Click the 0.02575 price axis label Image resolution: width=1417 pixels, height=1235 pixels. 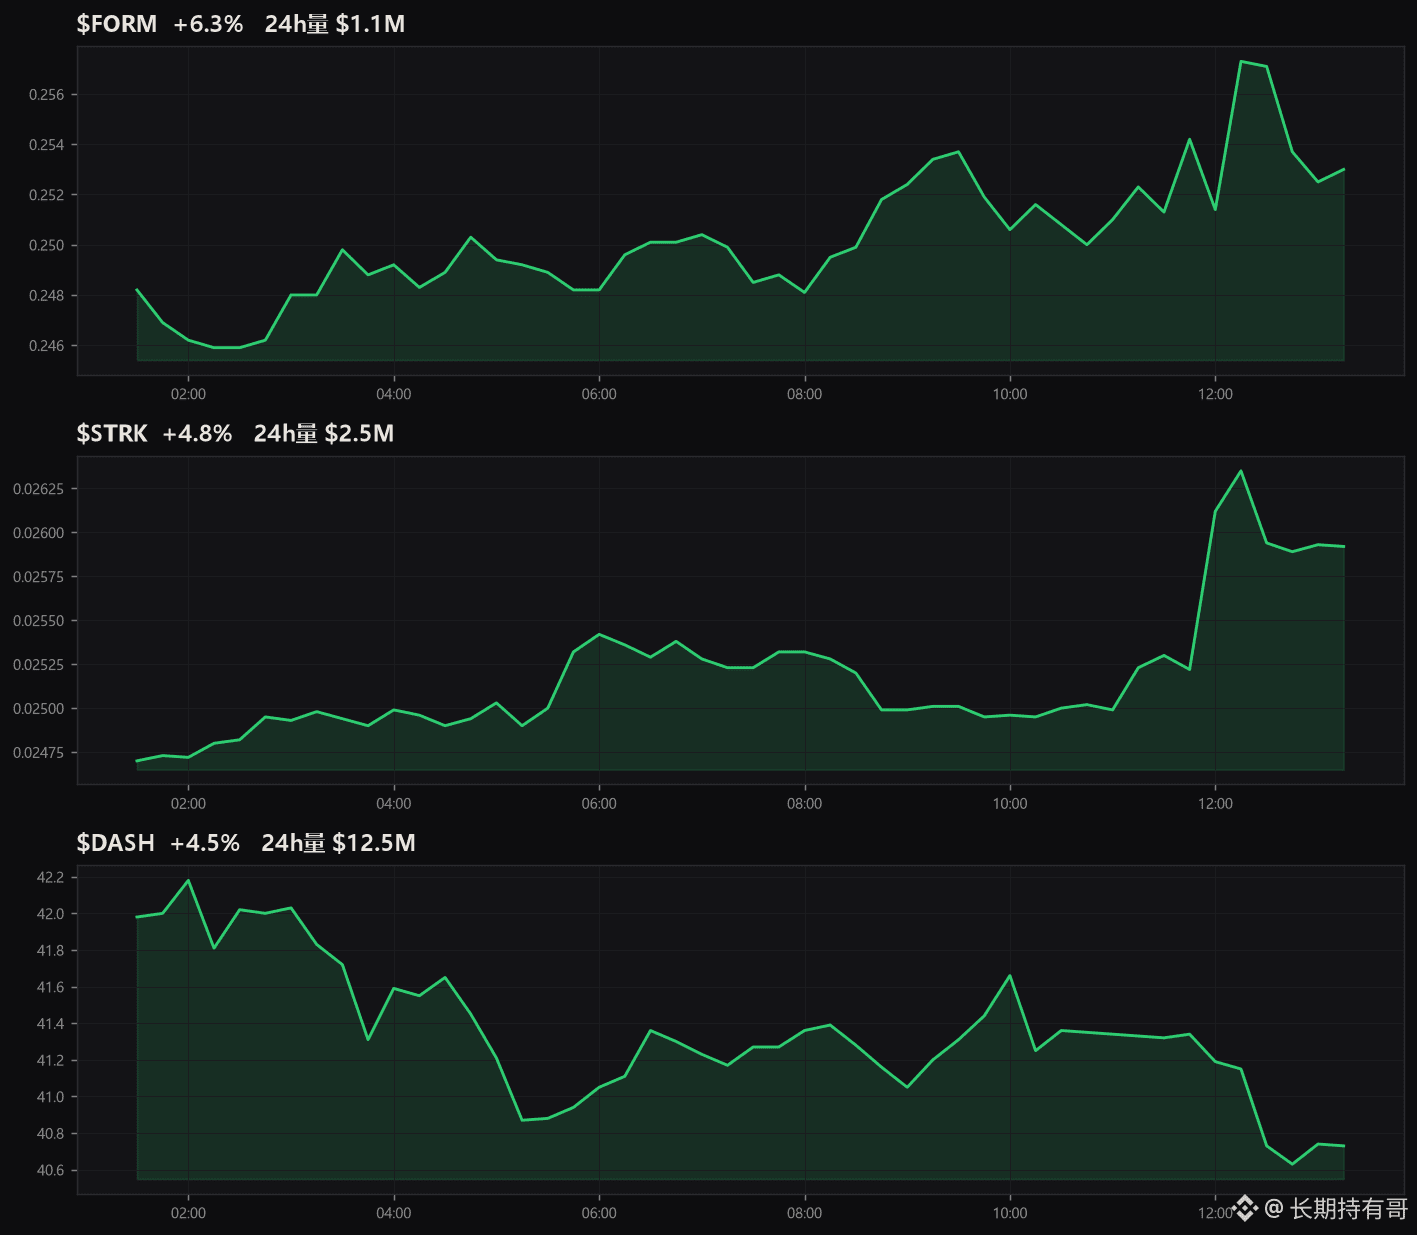(x=38, y=577)
